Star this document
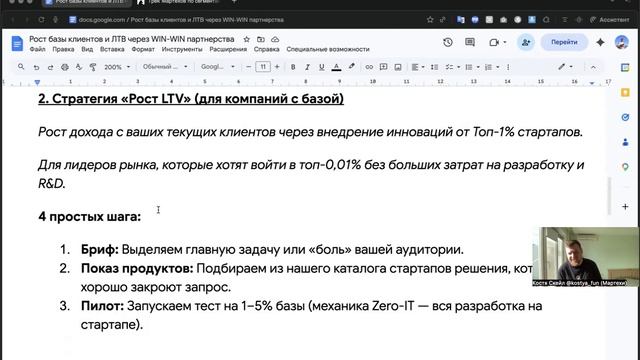Image resolution: width=640 pixels, height=360 pixels. [x=247, y=40]
